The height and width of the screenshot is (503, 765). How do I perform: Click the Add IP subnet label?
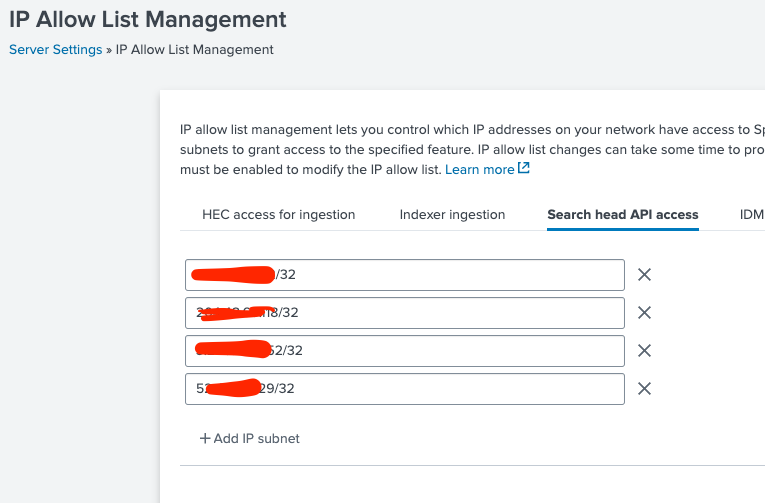pos(257,438)
